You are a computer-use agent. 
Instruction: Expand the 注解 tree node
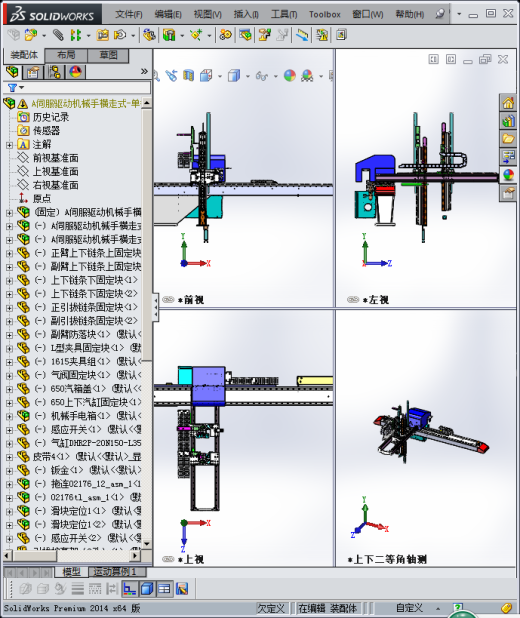[9, 145]
